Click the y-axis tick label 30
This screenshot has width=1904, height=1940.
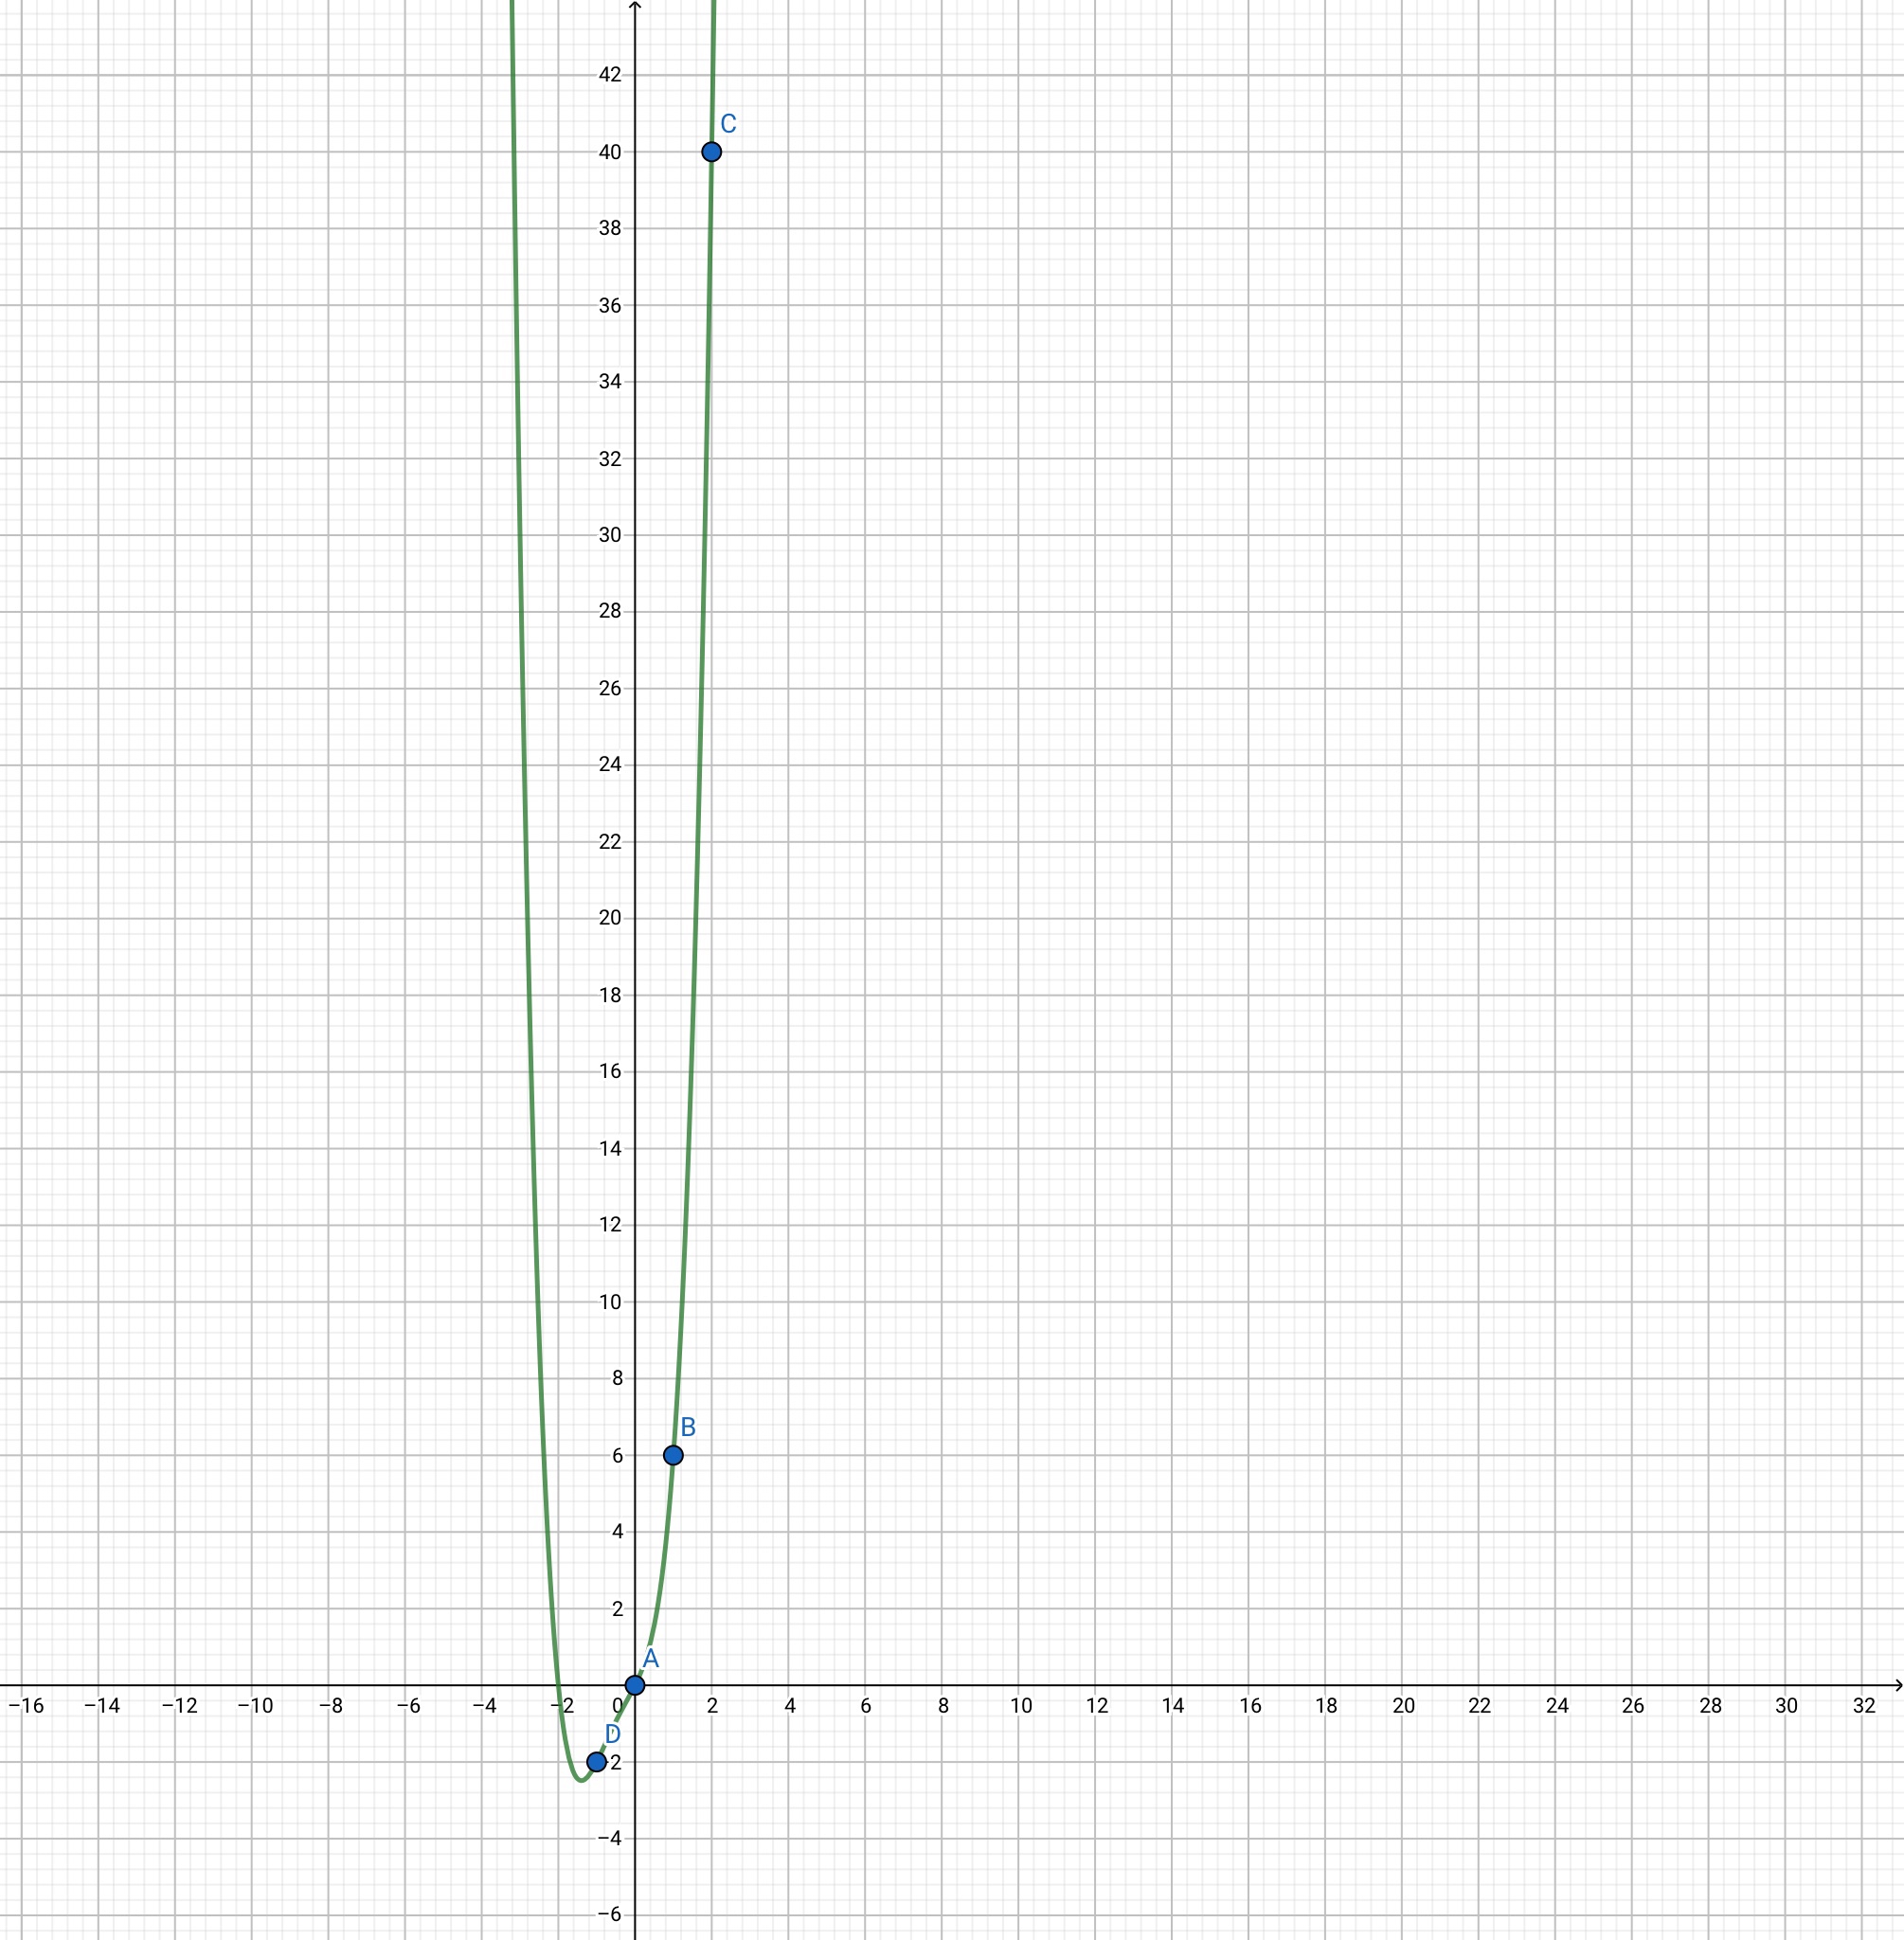pyautogui.click(x=610, y=535)
